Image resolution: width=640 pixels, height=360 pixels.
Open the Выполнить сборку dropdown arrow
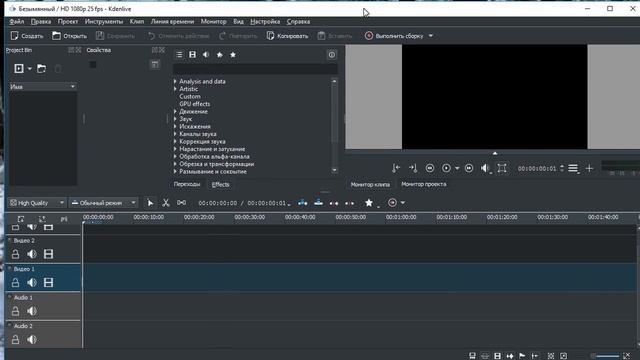[431, 36]
